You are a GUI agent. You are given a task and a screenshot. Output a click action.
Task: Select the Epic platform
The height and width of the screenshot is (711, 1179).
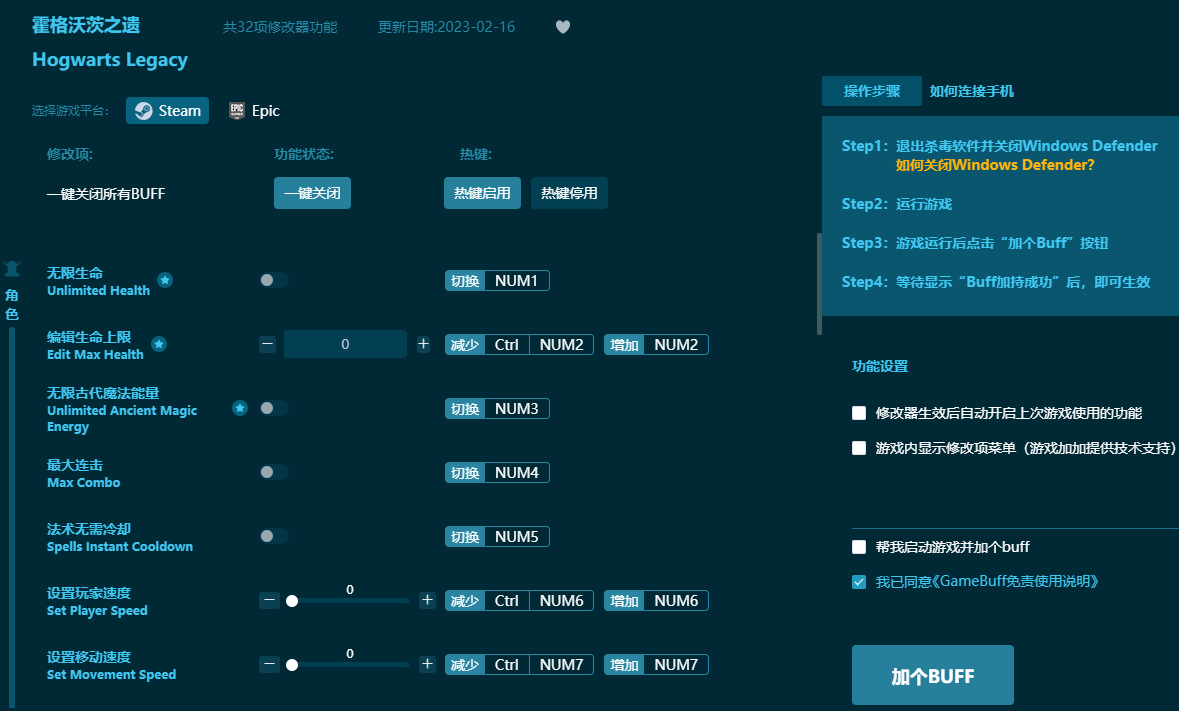coord(254,110)
